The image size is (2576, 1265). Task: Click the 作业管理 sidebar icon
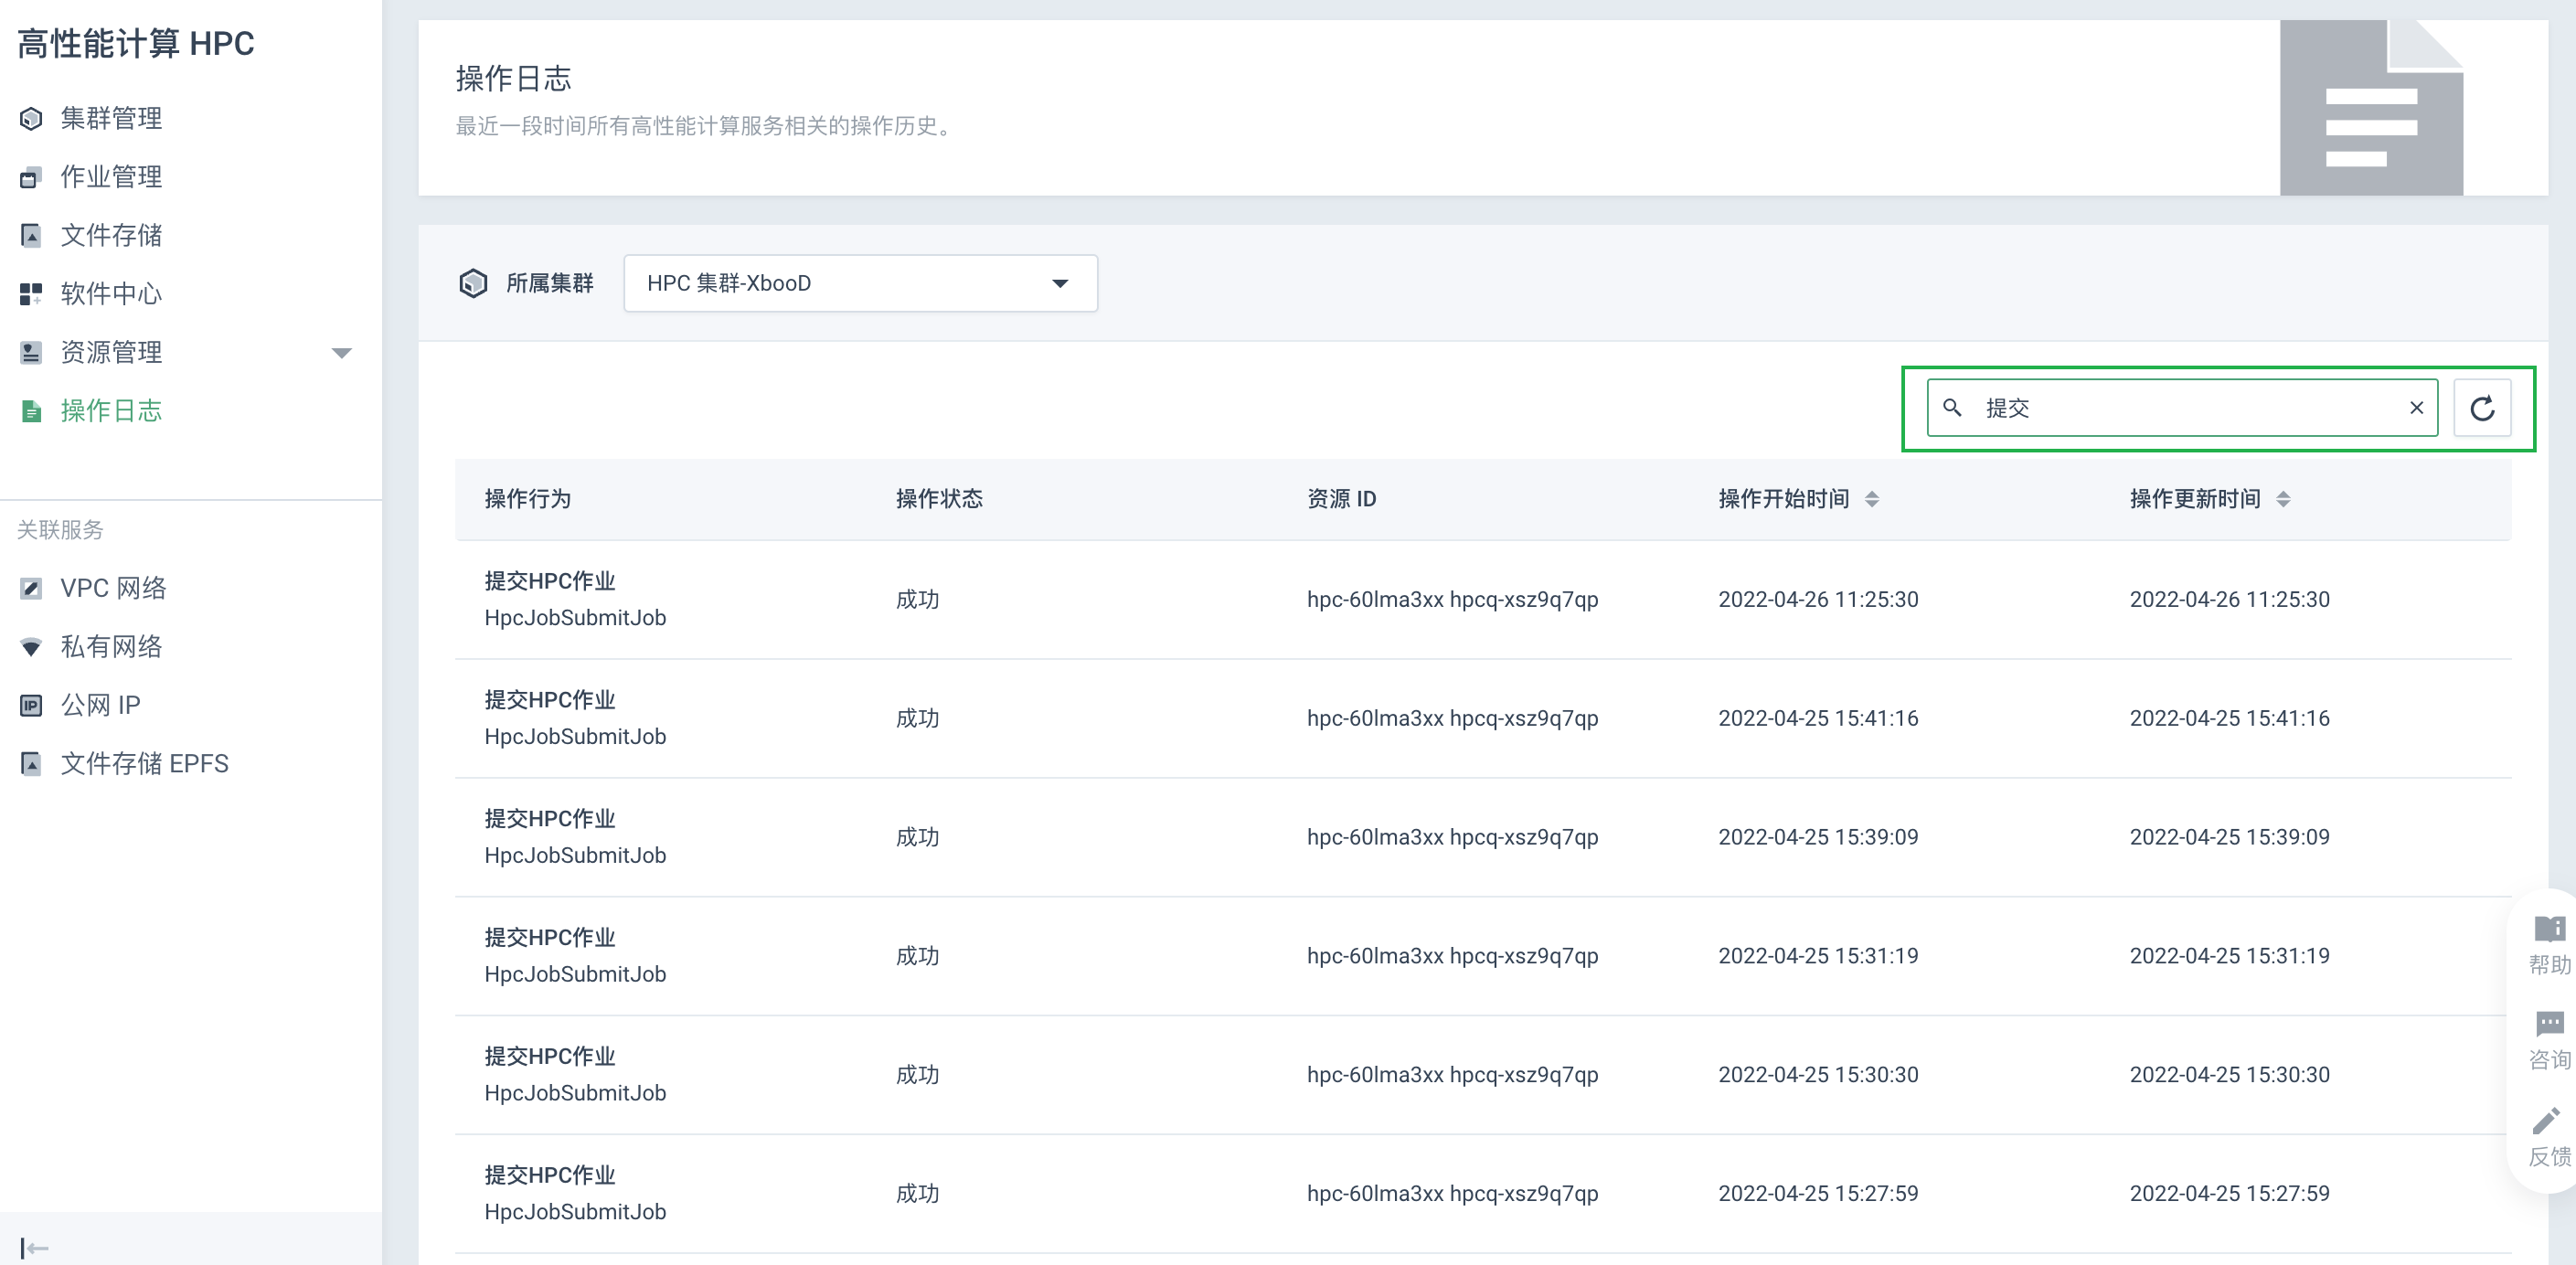[x=31, y=177]
